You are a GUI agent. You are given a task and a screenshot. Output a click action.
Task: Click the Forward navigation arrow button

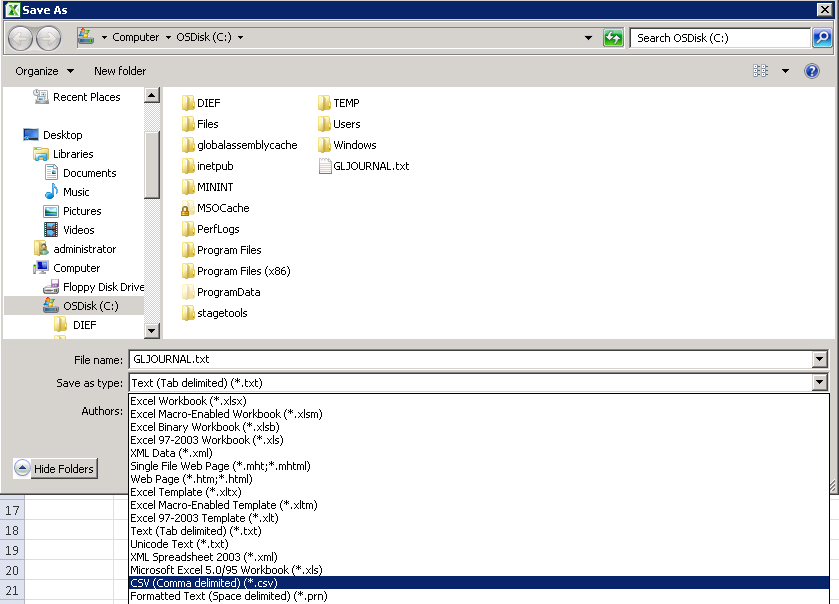pos(48,38)
